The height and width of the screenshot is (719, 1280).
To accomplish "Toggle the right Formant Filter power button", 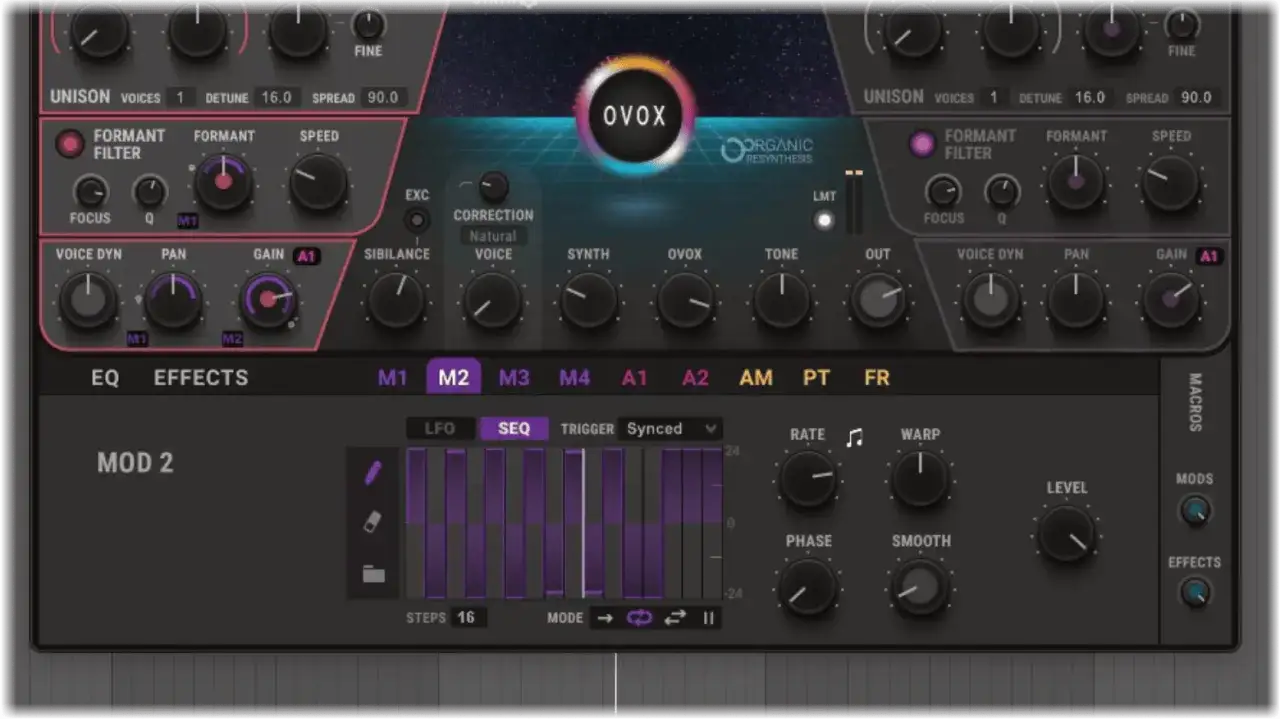I will 922,144.
